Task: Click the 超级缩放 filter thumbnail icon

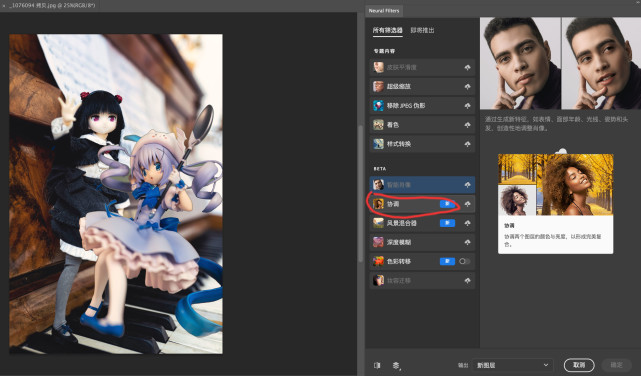Action: 378,86
